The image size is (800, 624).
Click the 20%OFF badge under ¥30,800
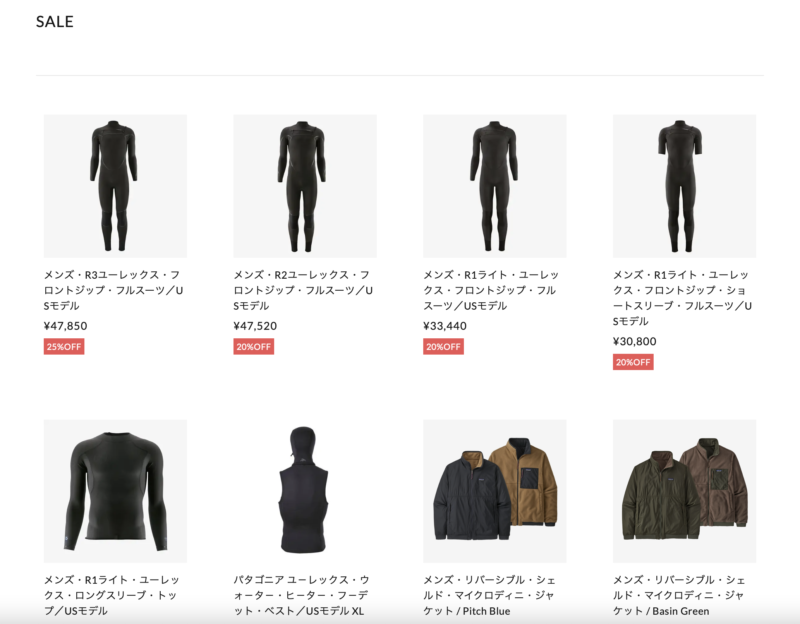tap(633, 362)
